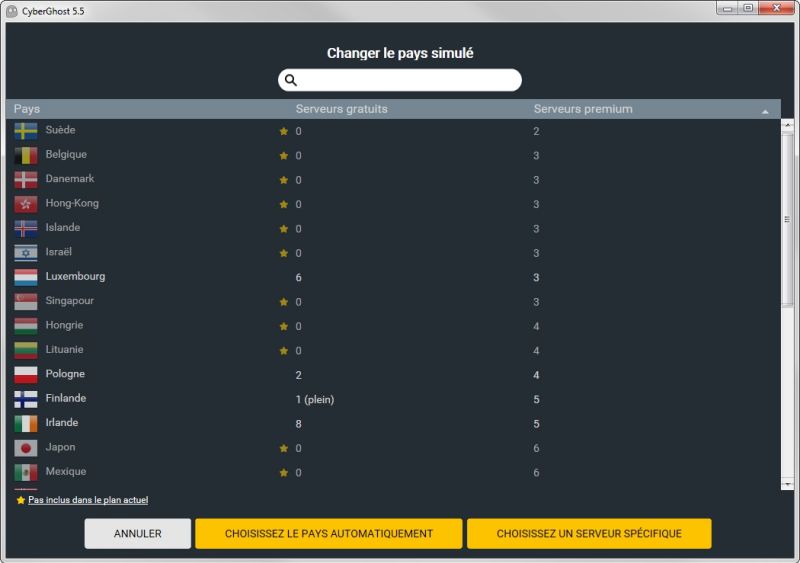Click the scrollbar down arrow of country list
Viewport: 800px width, 563px height.
(787, 484)
